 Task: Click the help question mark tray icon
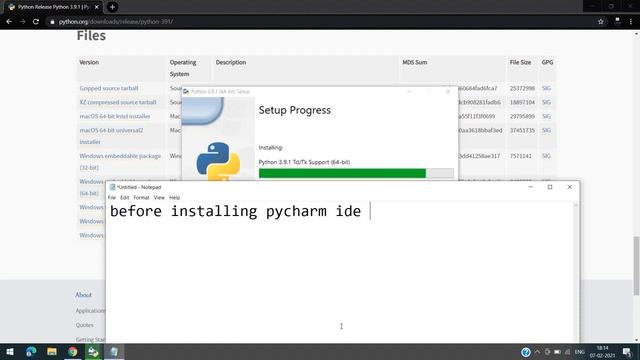click(526, 352)
